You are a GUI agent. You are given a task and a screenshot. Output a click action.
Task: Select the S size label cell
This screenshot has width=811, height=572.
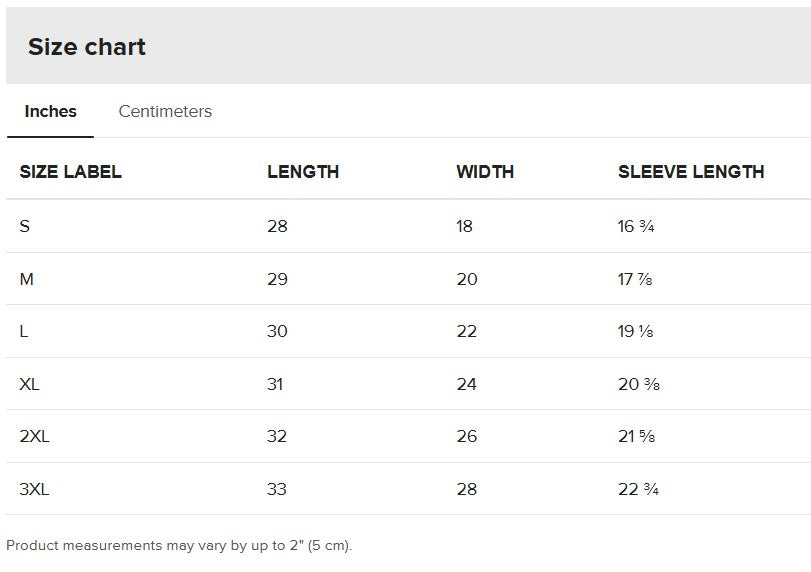coord(25,226)
